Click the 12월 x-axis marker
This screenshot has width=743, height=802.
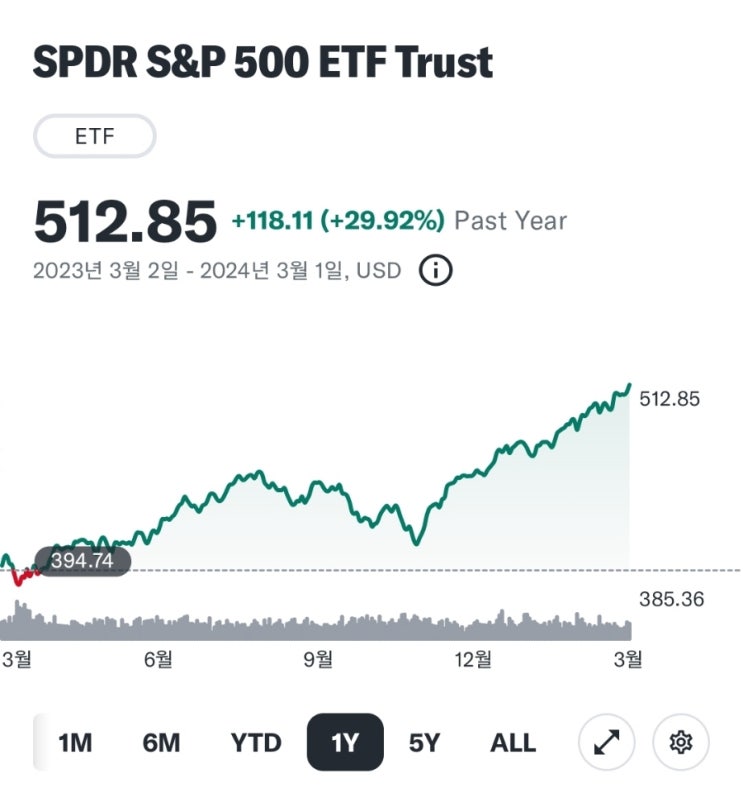pos(472,658)
